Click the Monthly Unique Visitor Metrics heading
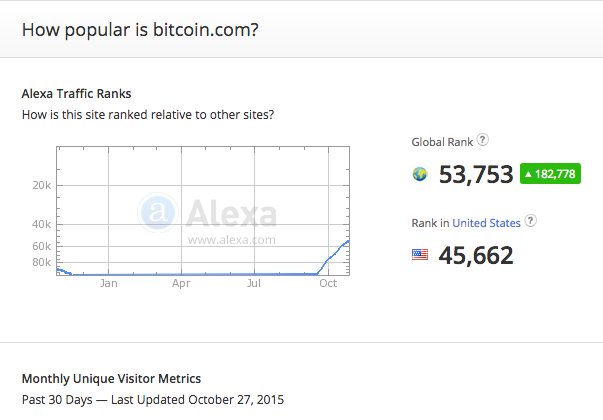Image resolution: width=603 pixels, height=420 pixels. 111,378
